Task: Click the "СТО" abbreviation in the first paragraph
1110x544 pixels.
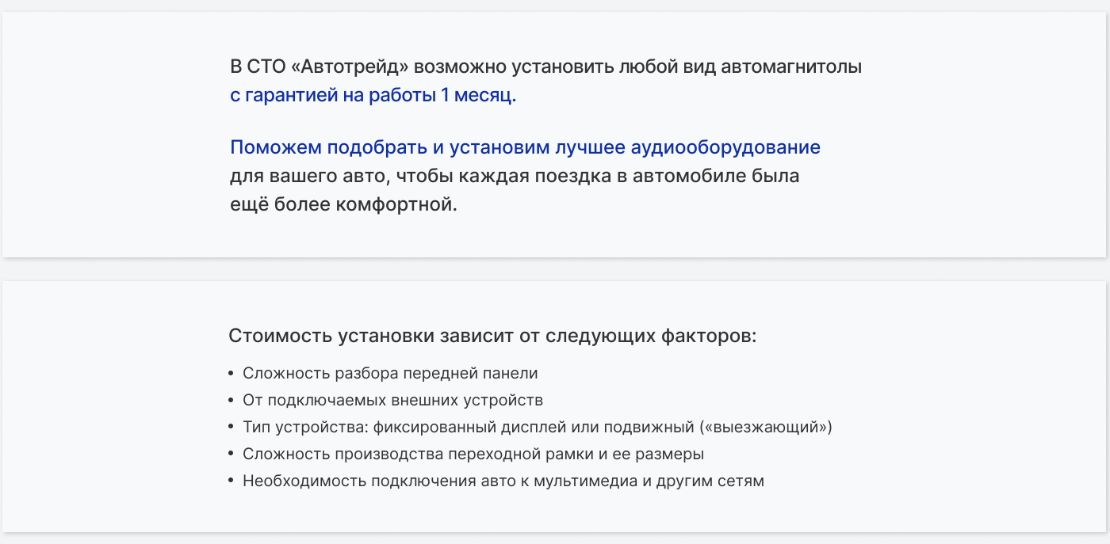Action: 265,68
